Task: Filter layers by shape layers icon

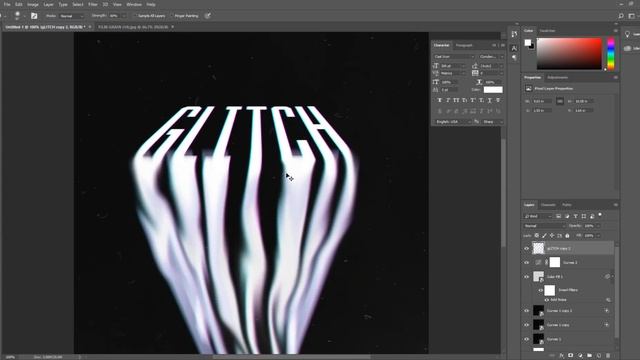Action: pyautogui.click(x=584, y=216)
